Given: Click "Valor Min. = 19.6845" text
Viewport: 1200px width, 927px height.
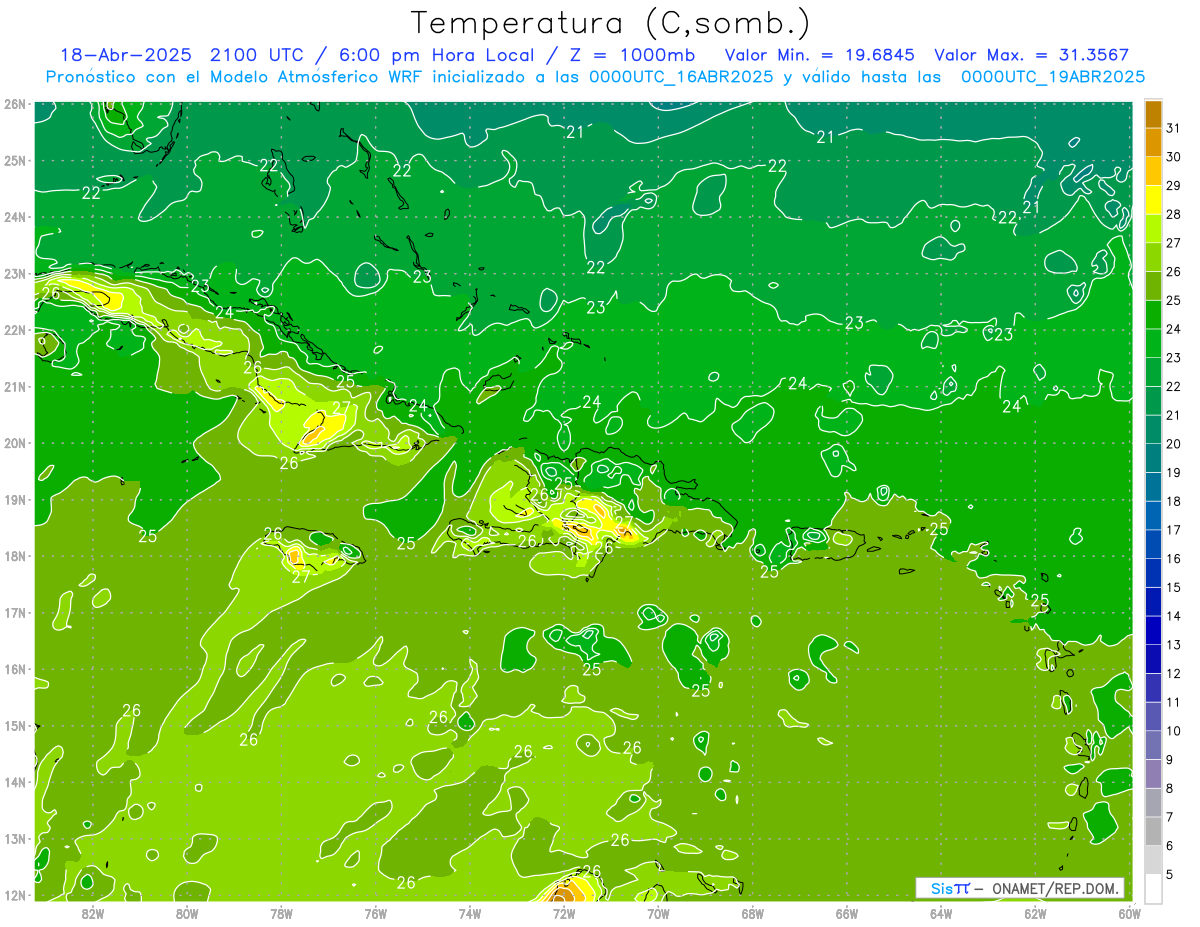Looking at the screenshot, I should (x=820, y=55).
